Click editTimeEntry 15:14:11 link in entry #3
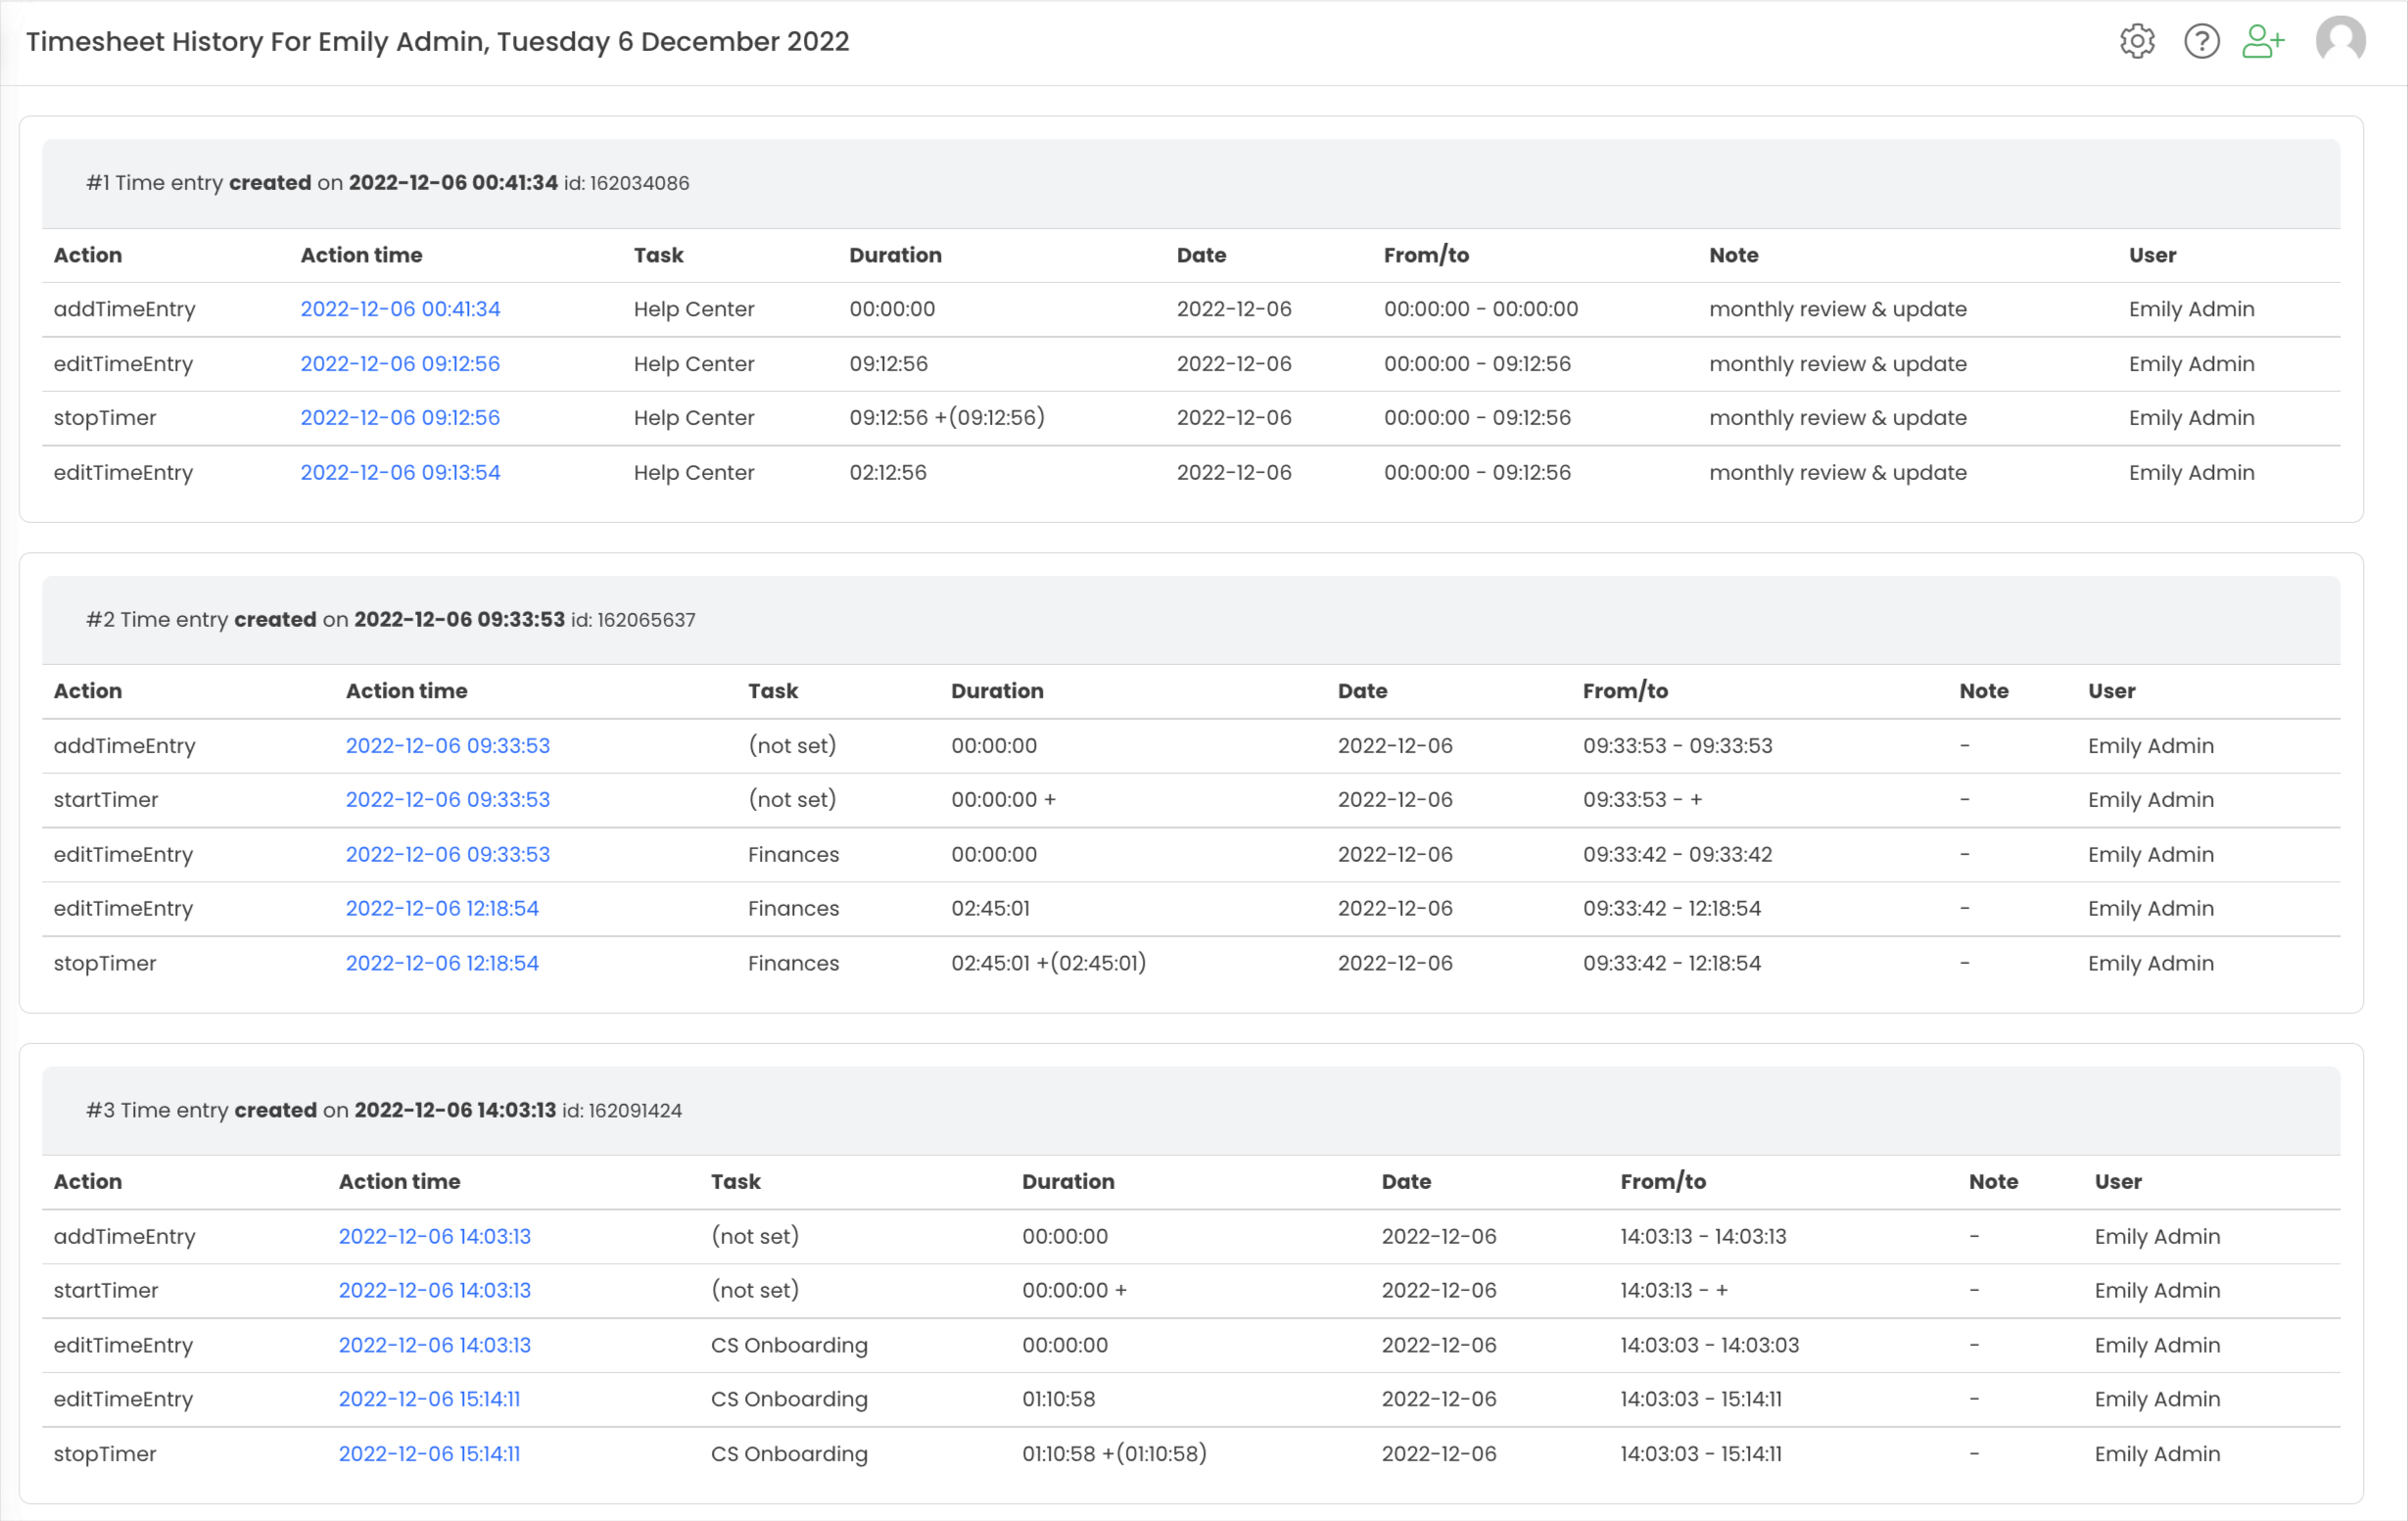The height and width of the screenshot is (1521, 2408). (x=429, y=1399)
